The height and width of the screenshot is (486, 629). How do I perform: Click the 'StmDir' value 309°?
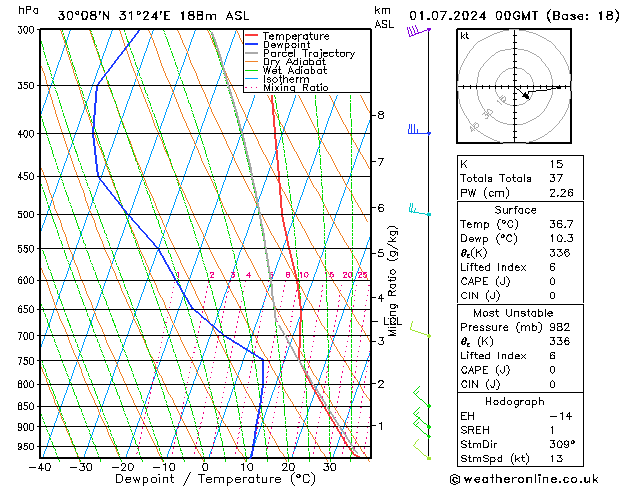click(562, 444)
